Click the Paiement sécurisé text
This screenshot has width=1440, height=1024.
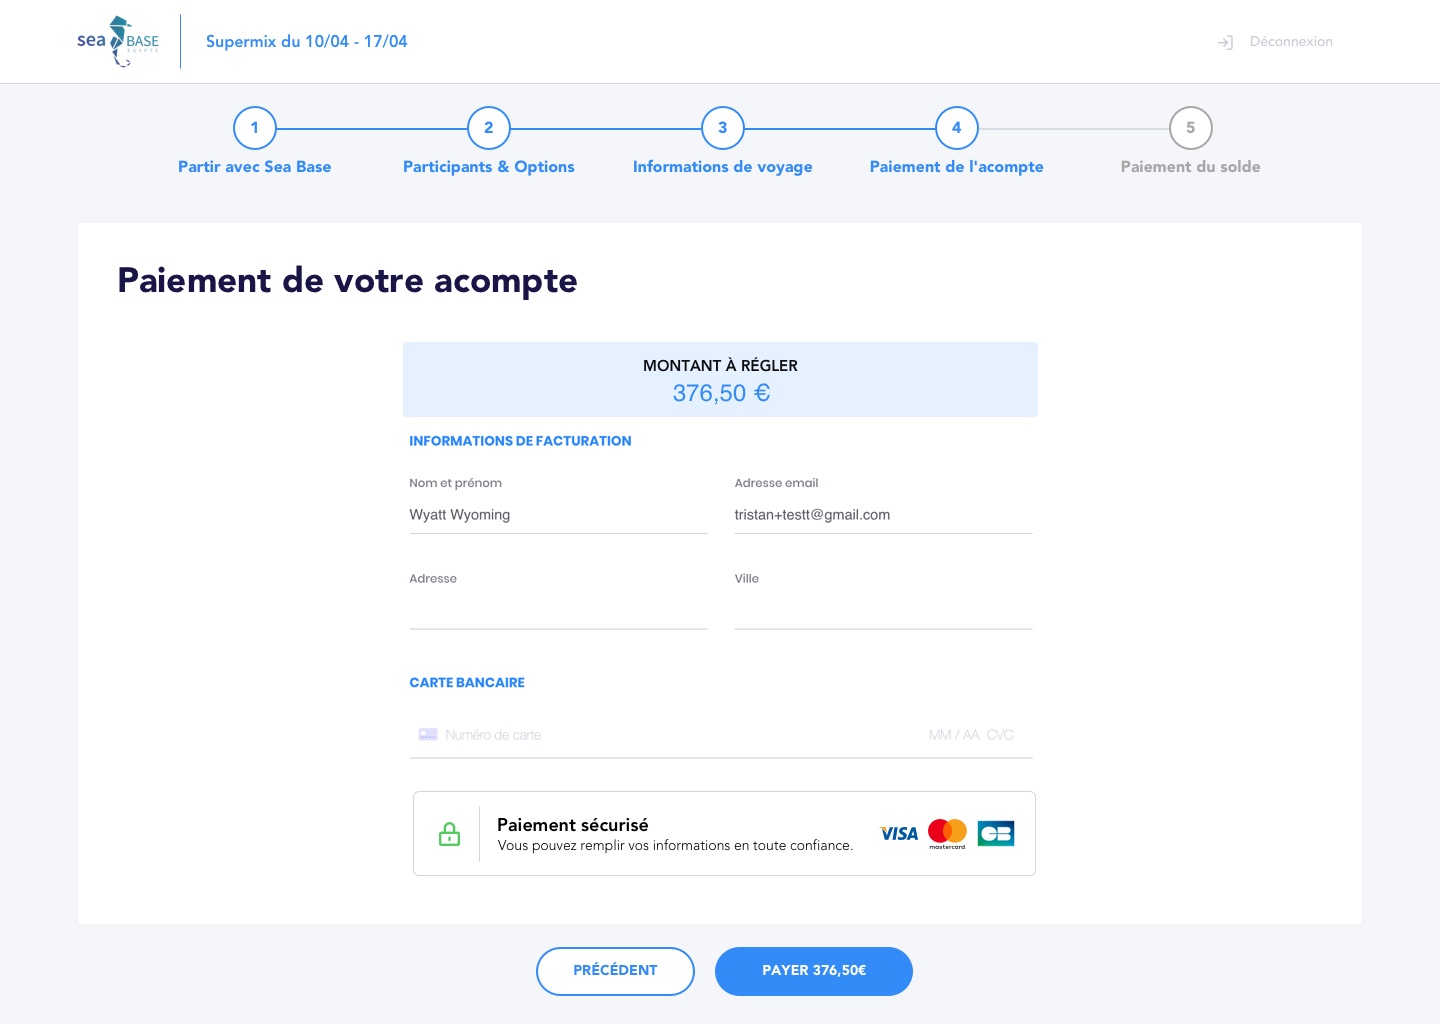573,825
